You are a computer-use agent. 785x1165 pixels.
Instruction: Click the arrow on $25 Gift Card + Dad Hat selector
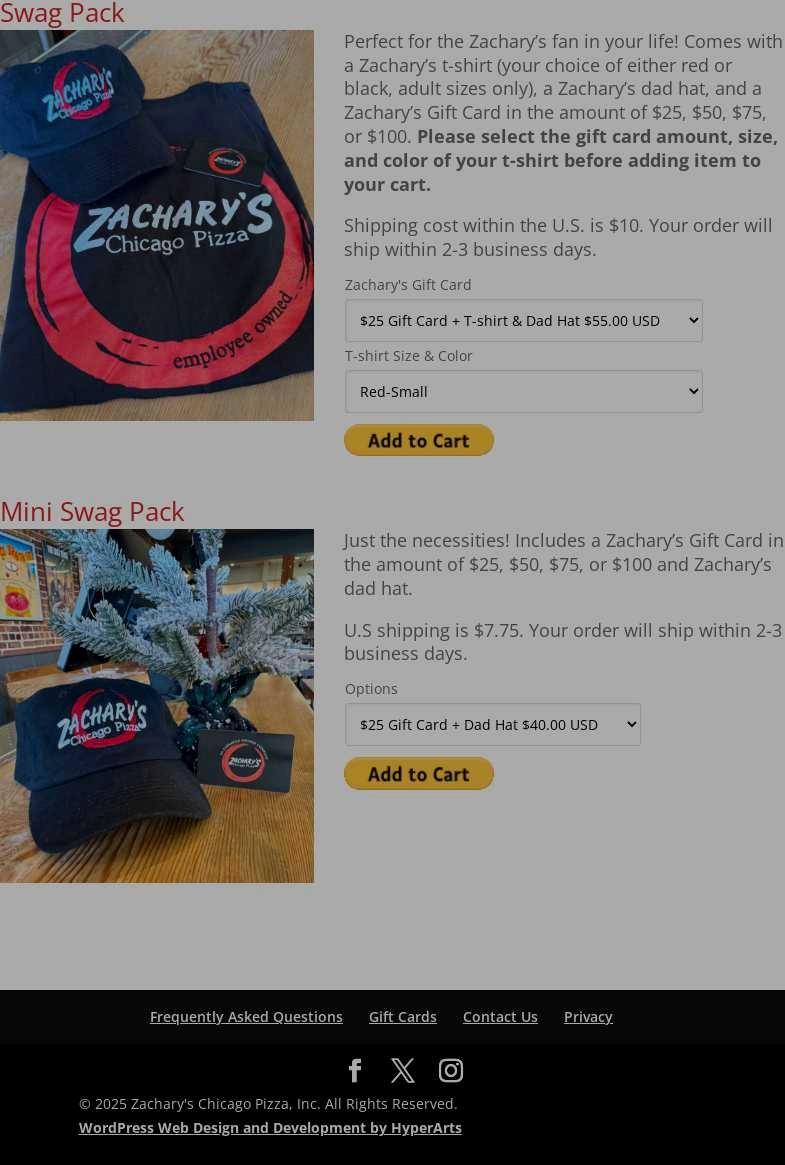tap(631, 724)
